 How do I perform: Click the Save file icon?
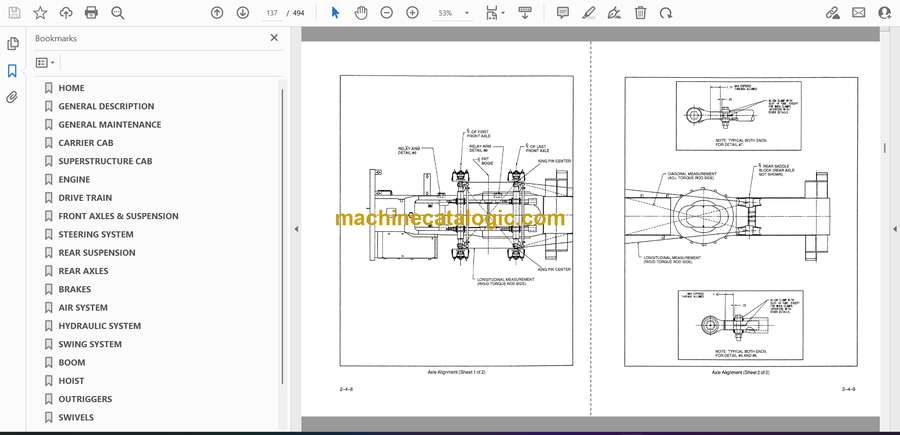(x=14, y=13)
